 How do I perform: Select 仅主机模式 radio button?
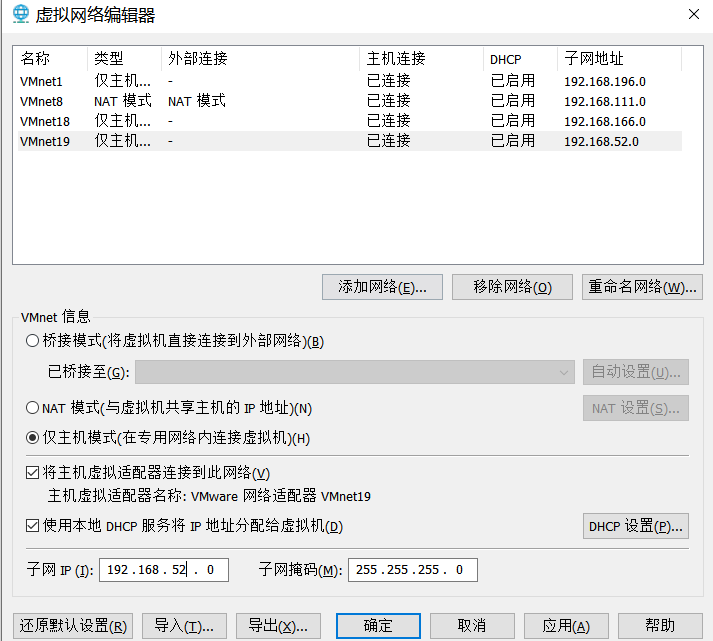click(x=32, y=437)
